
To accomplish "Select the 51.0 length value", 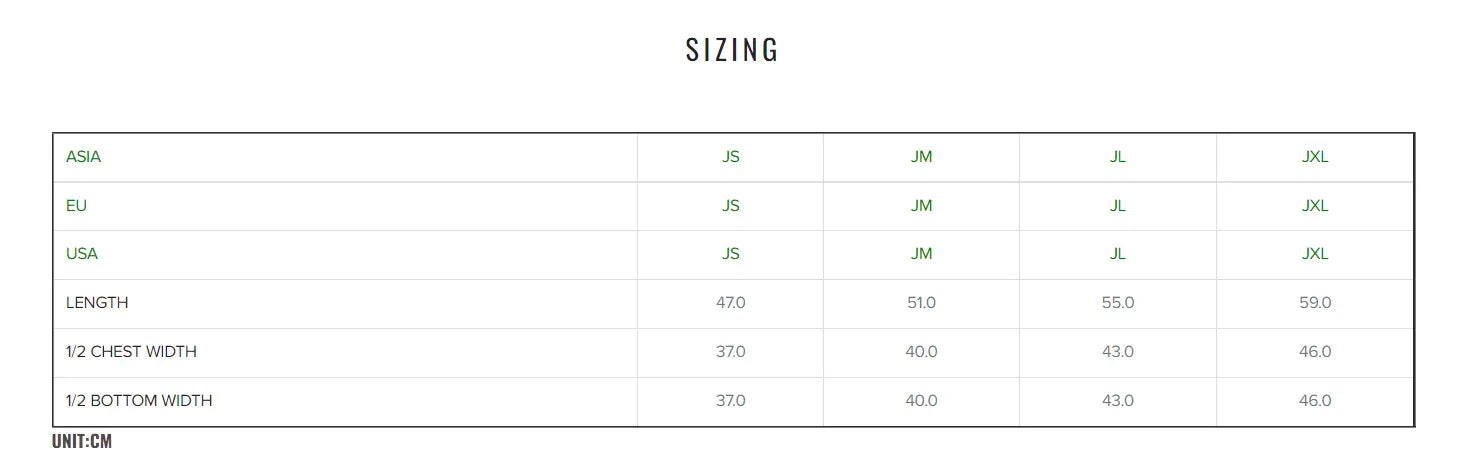I will [x=921, y=303].
